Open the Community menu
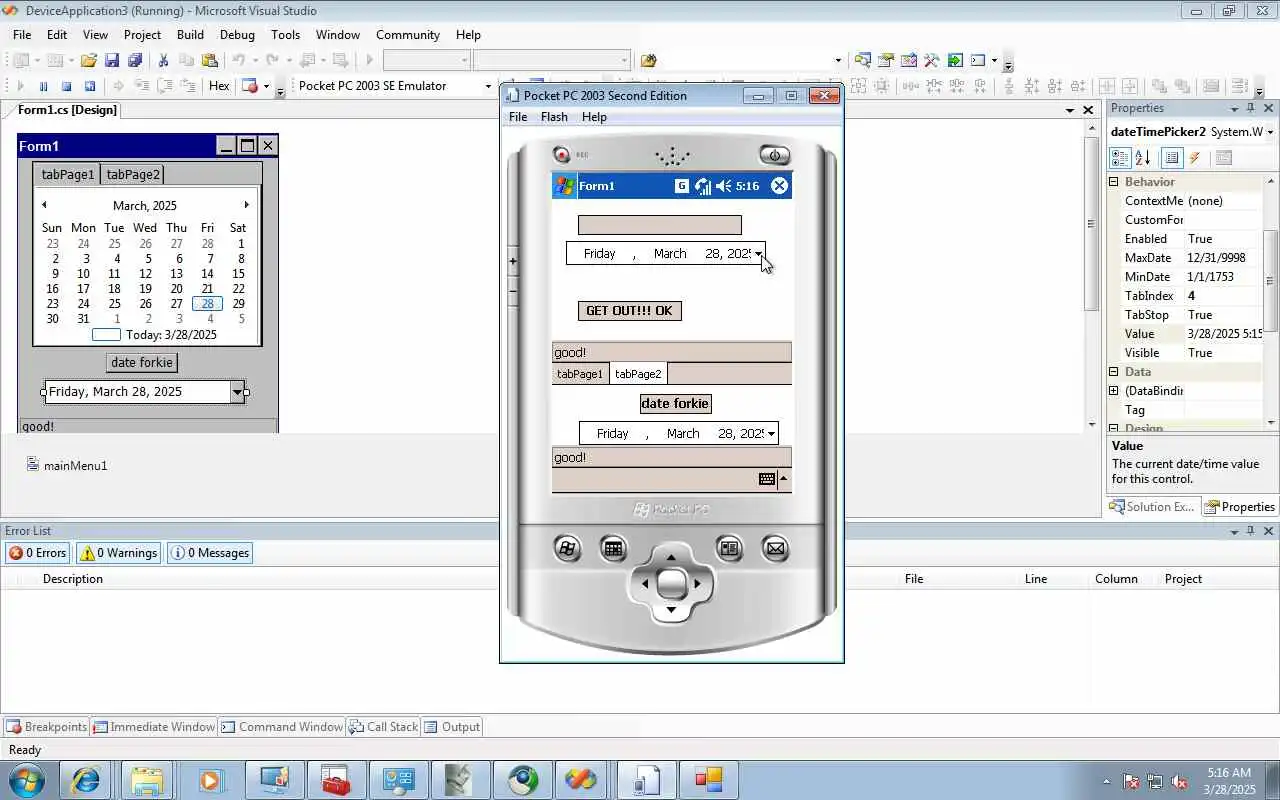The width and height of the screenshot is (1280, 800). 408,35
